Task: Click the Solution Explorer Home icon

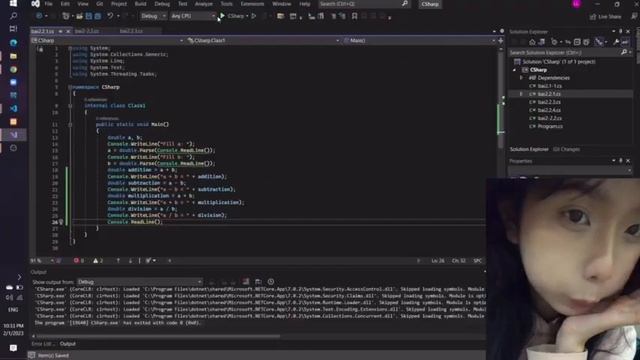Action: (x=532, y=42)
